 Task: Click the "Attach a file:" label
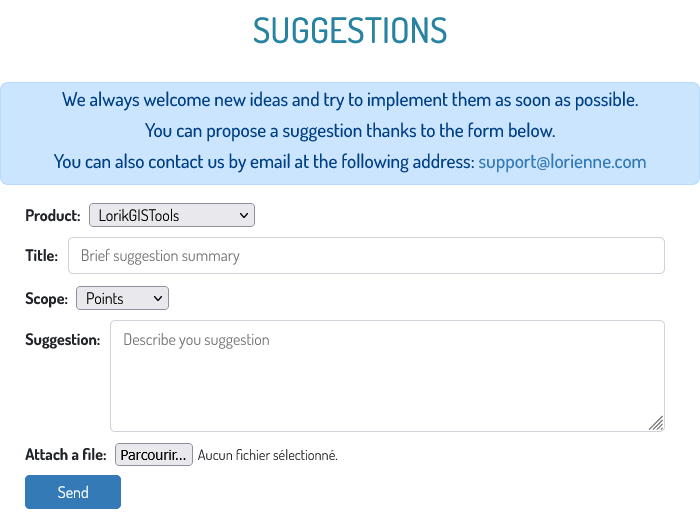tap(66, 455)
